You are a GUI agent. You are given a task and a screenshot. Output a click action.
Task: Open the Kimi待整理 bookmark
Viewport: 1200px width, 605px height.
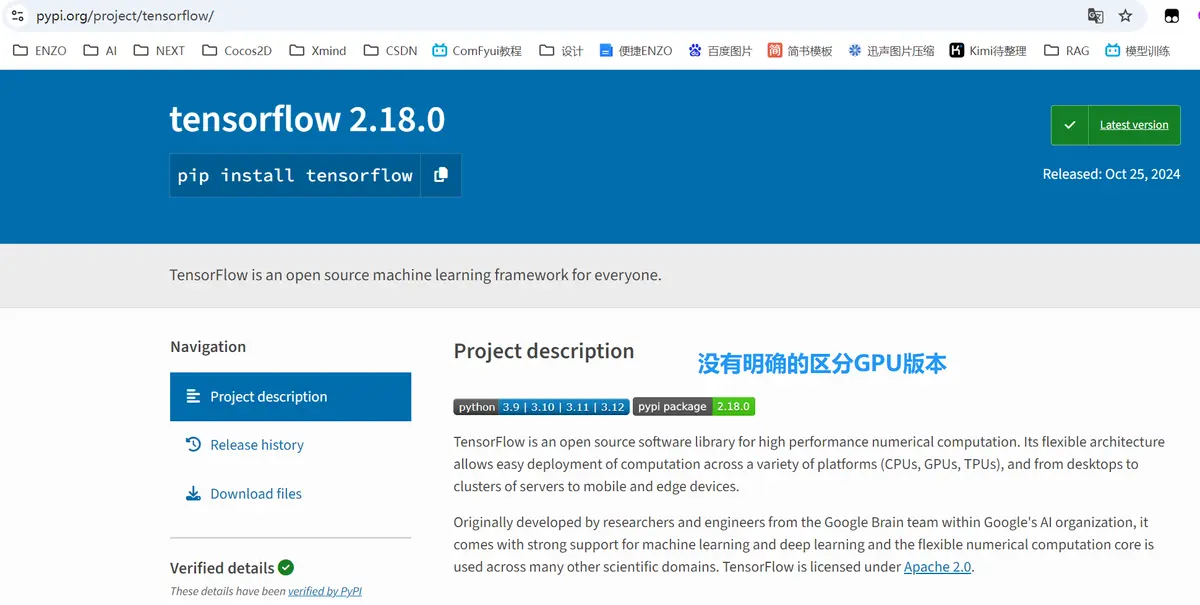[988, 50]
